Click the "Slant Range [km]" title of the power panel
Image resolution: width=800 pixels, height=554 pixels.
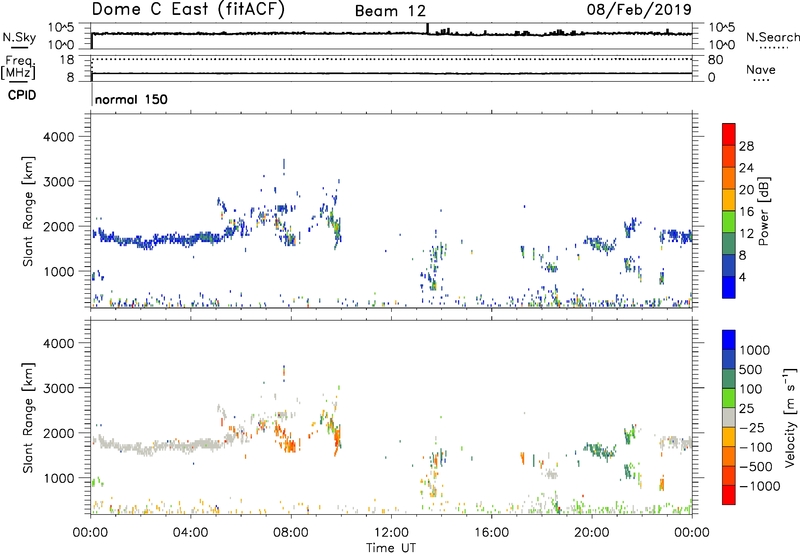pos(28,211)
